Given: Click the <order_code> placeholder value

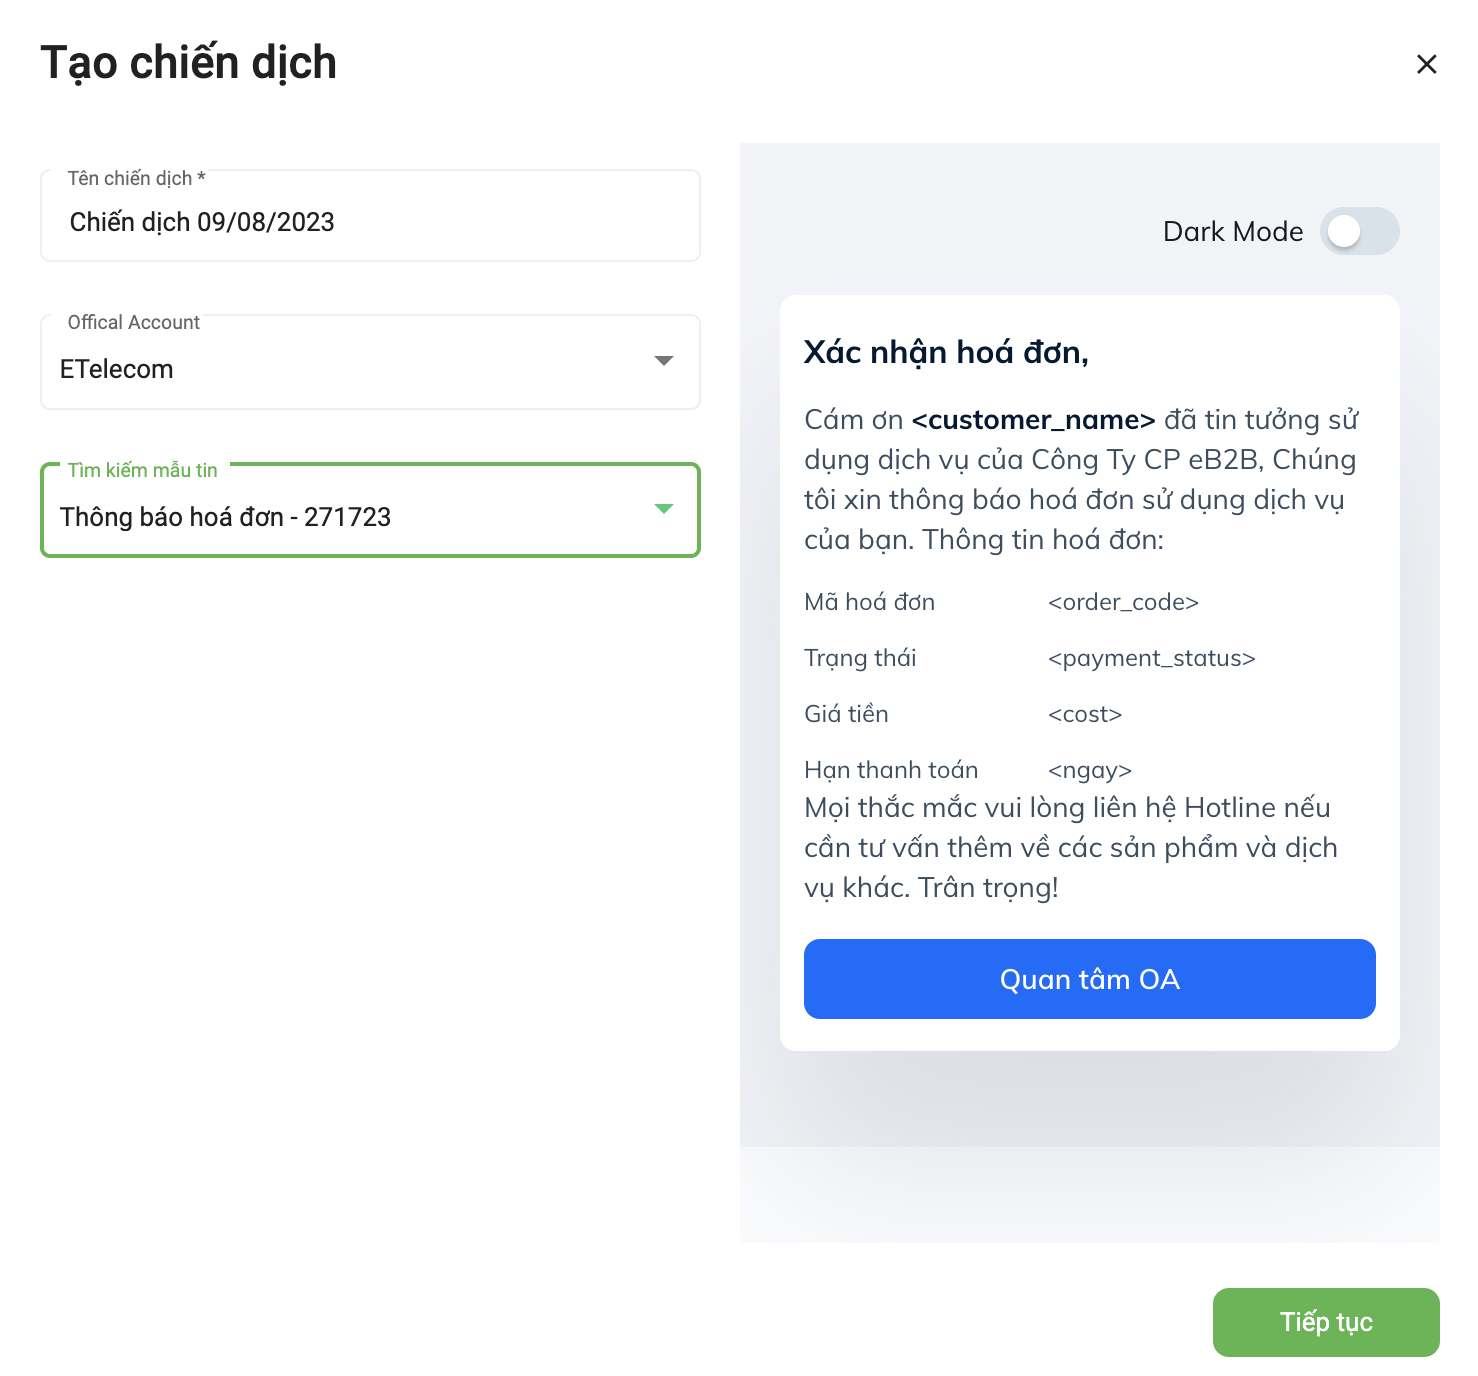Looking at the screenshot, I should (x=1123, y=602).
